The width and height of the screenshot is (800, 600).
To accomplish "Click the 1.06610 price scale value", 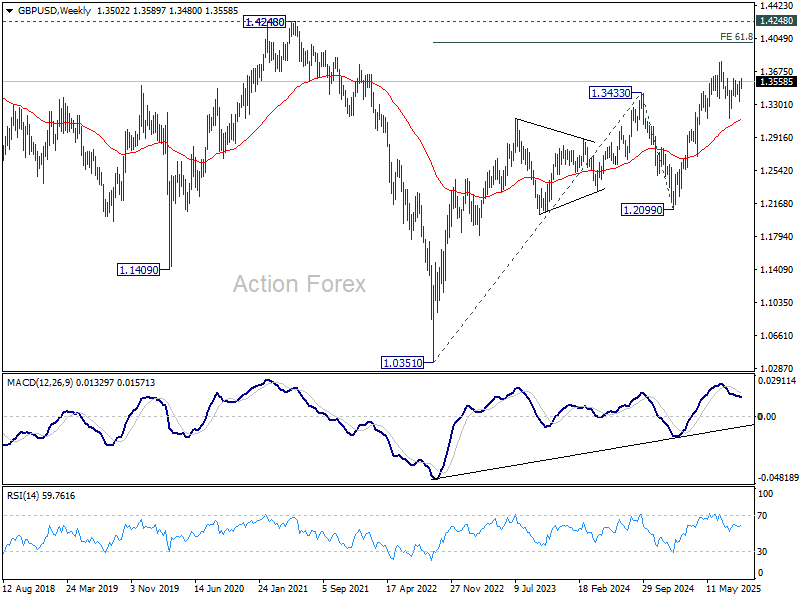I will [x=777, y=336].
